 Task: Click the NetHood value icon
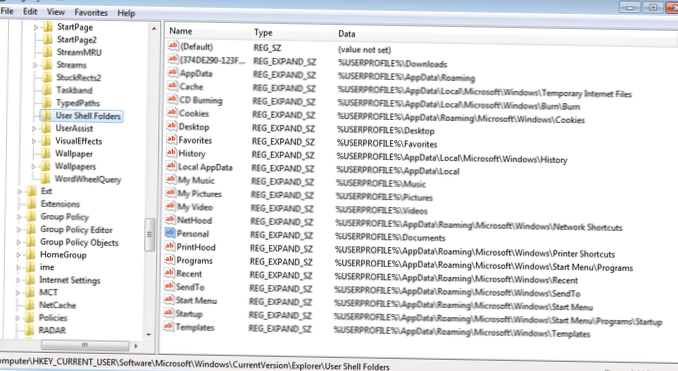(170, 220)
